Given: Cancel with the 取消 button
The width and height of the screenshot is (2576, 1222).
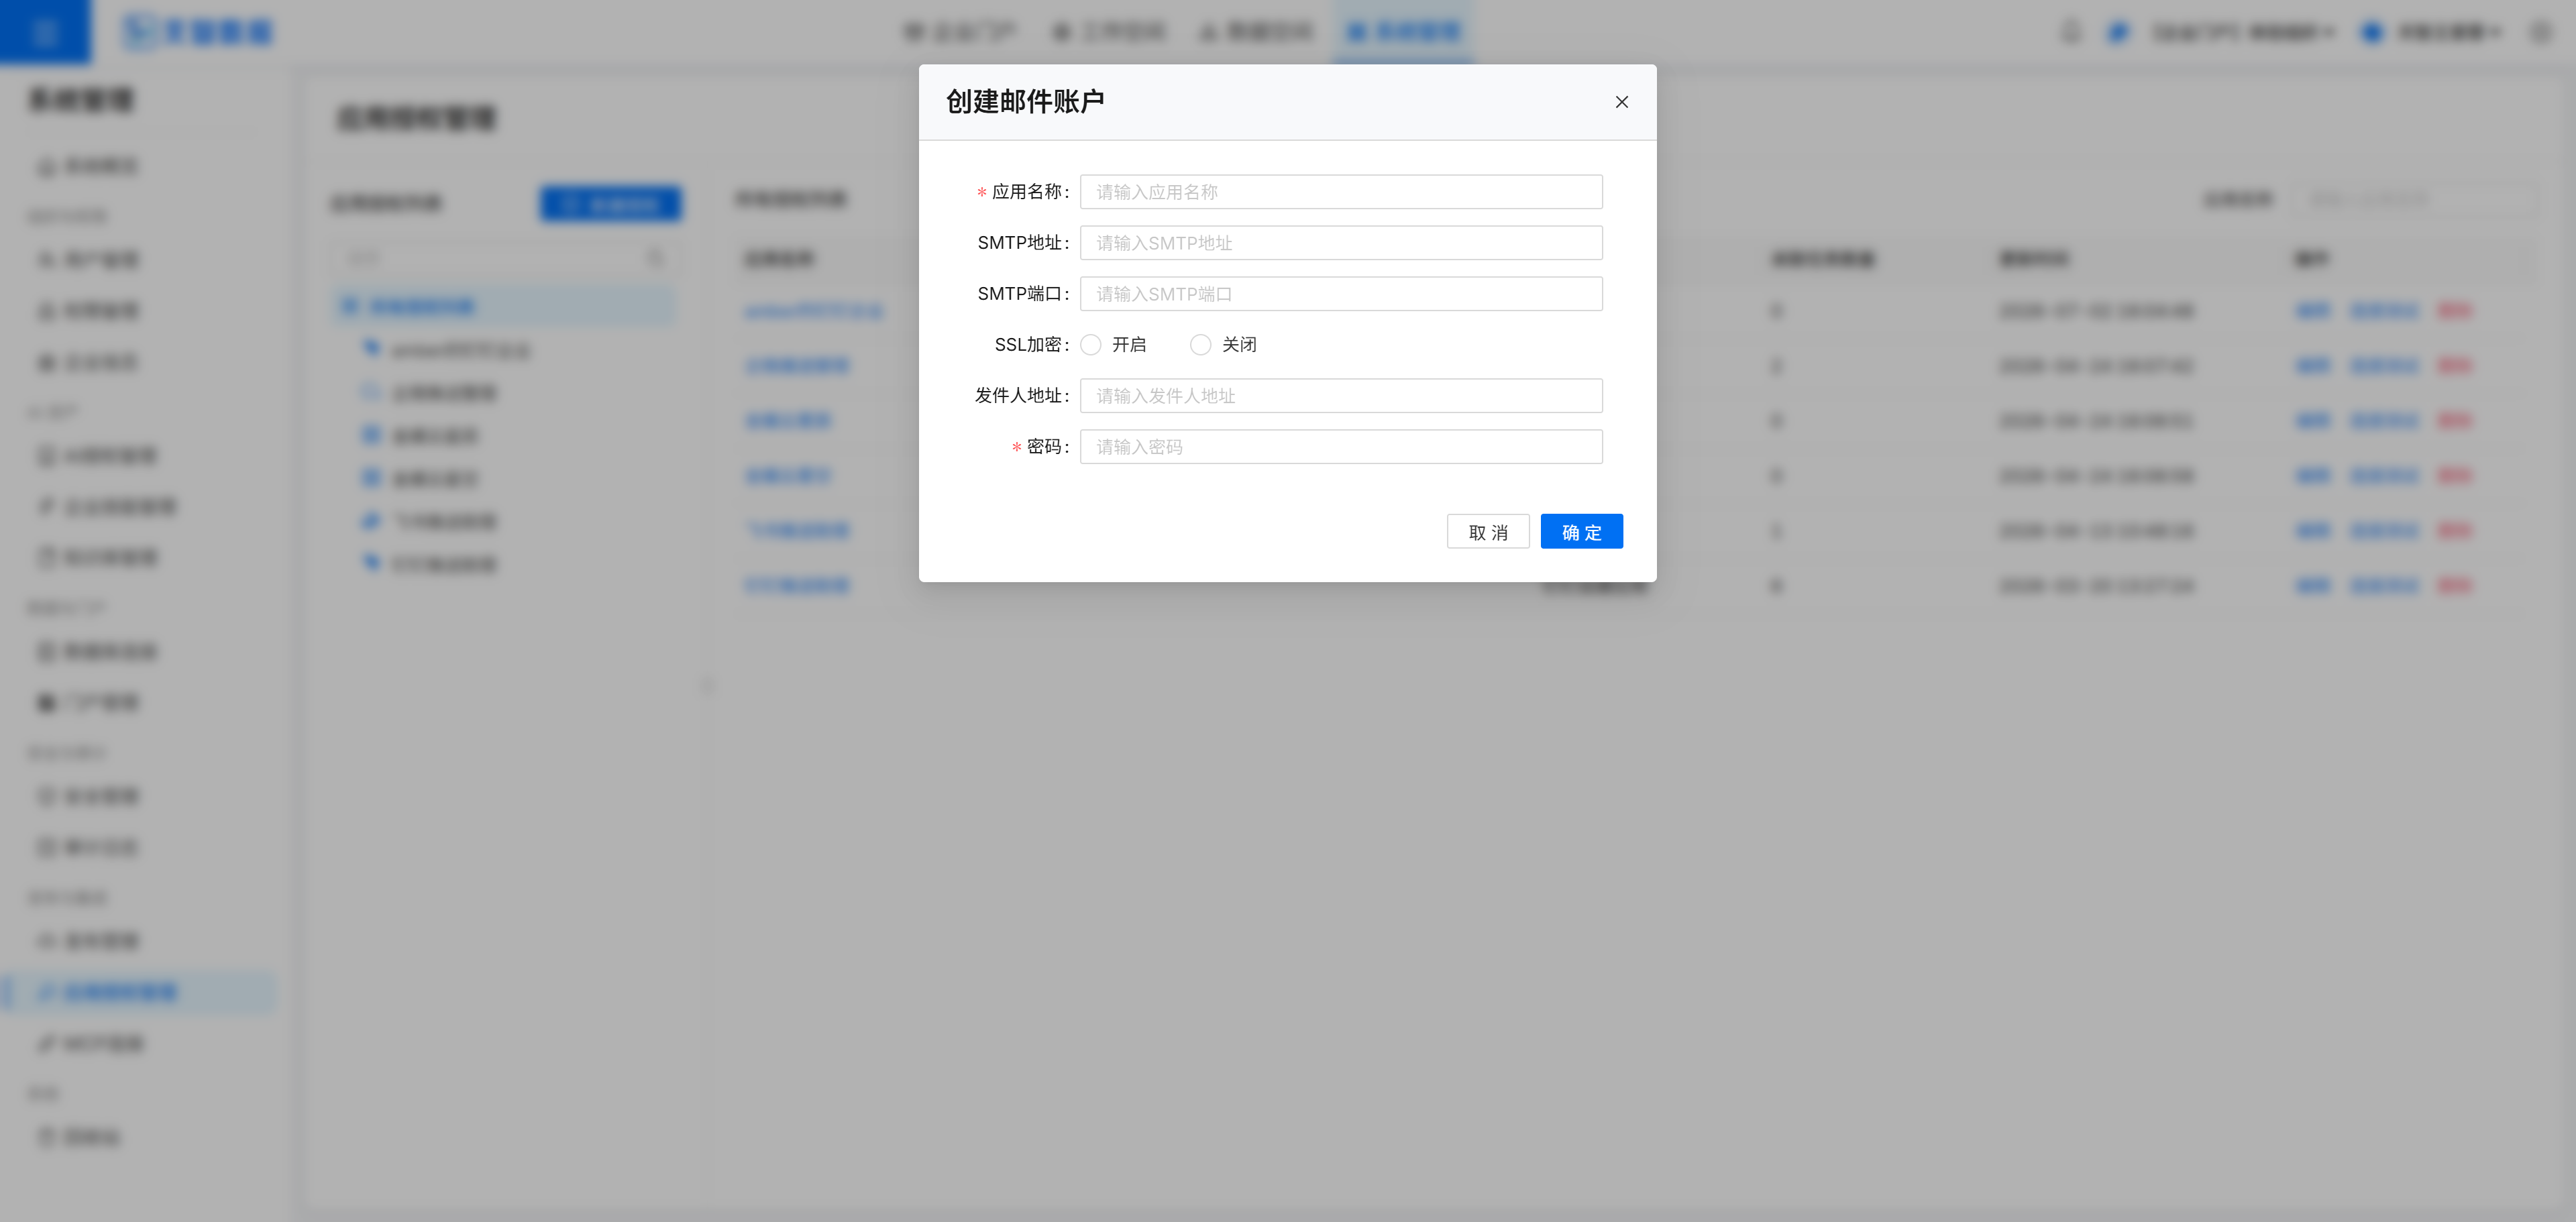Looking at the screenshot, I should (x=1487, y=532).
